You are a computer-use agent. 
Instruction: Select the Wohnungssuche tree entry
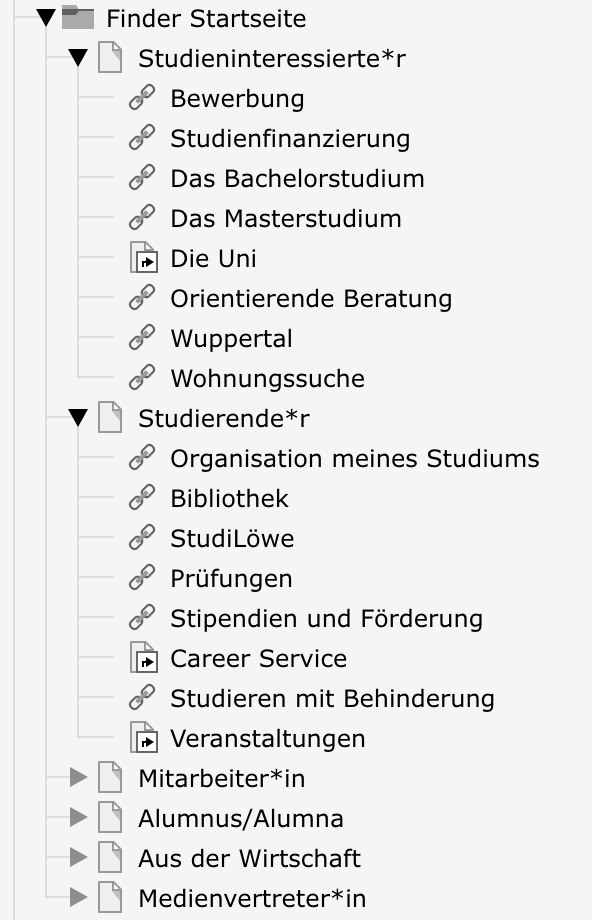click(x=268, y=378)
